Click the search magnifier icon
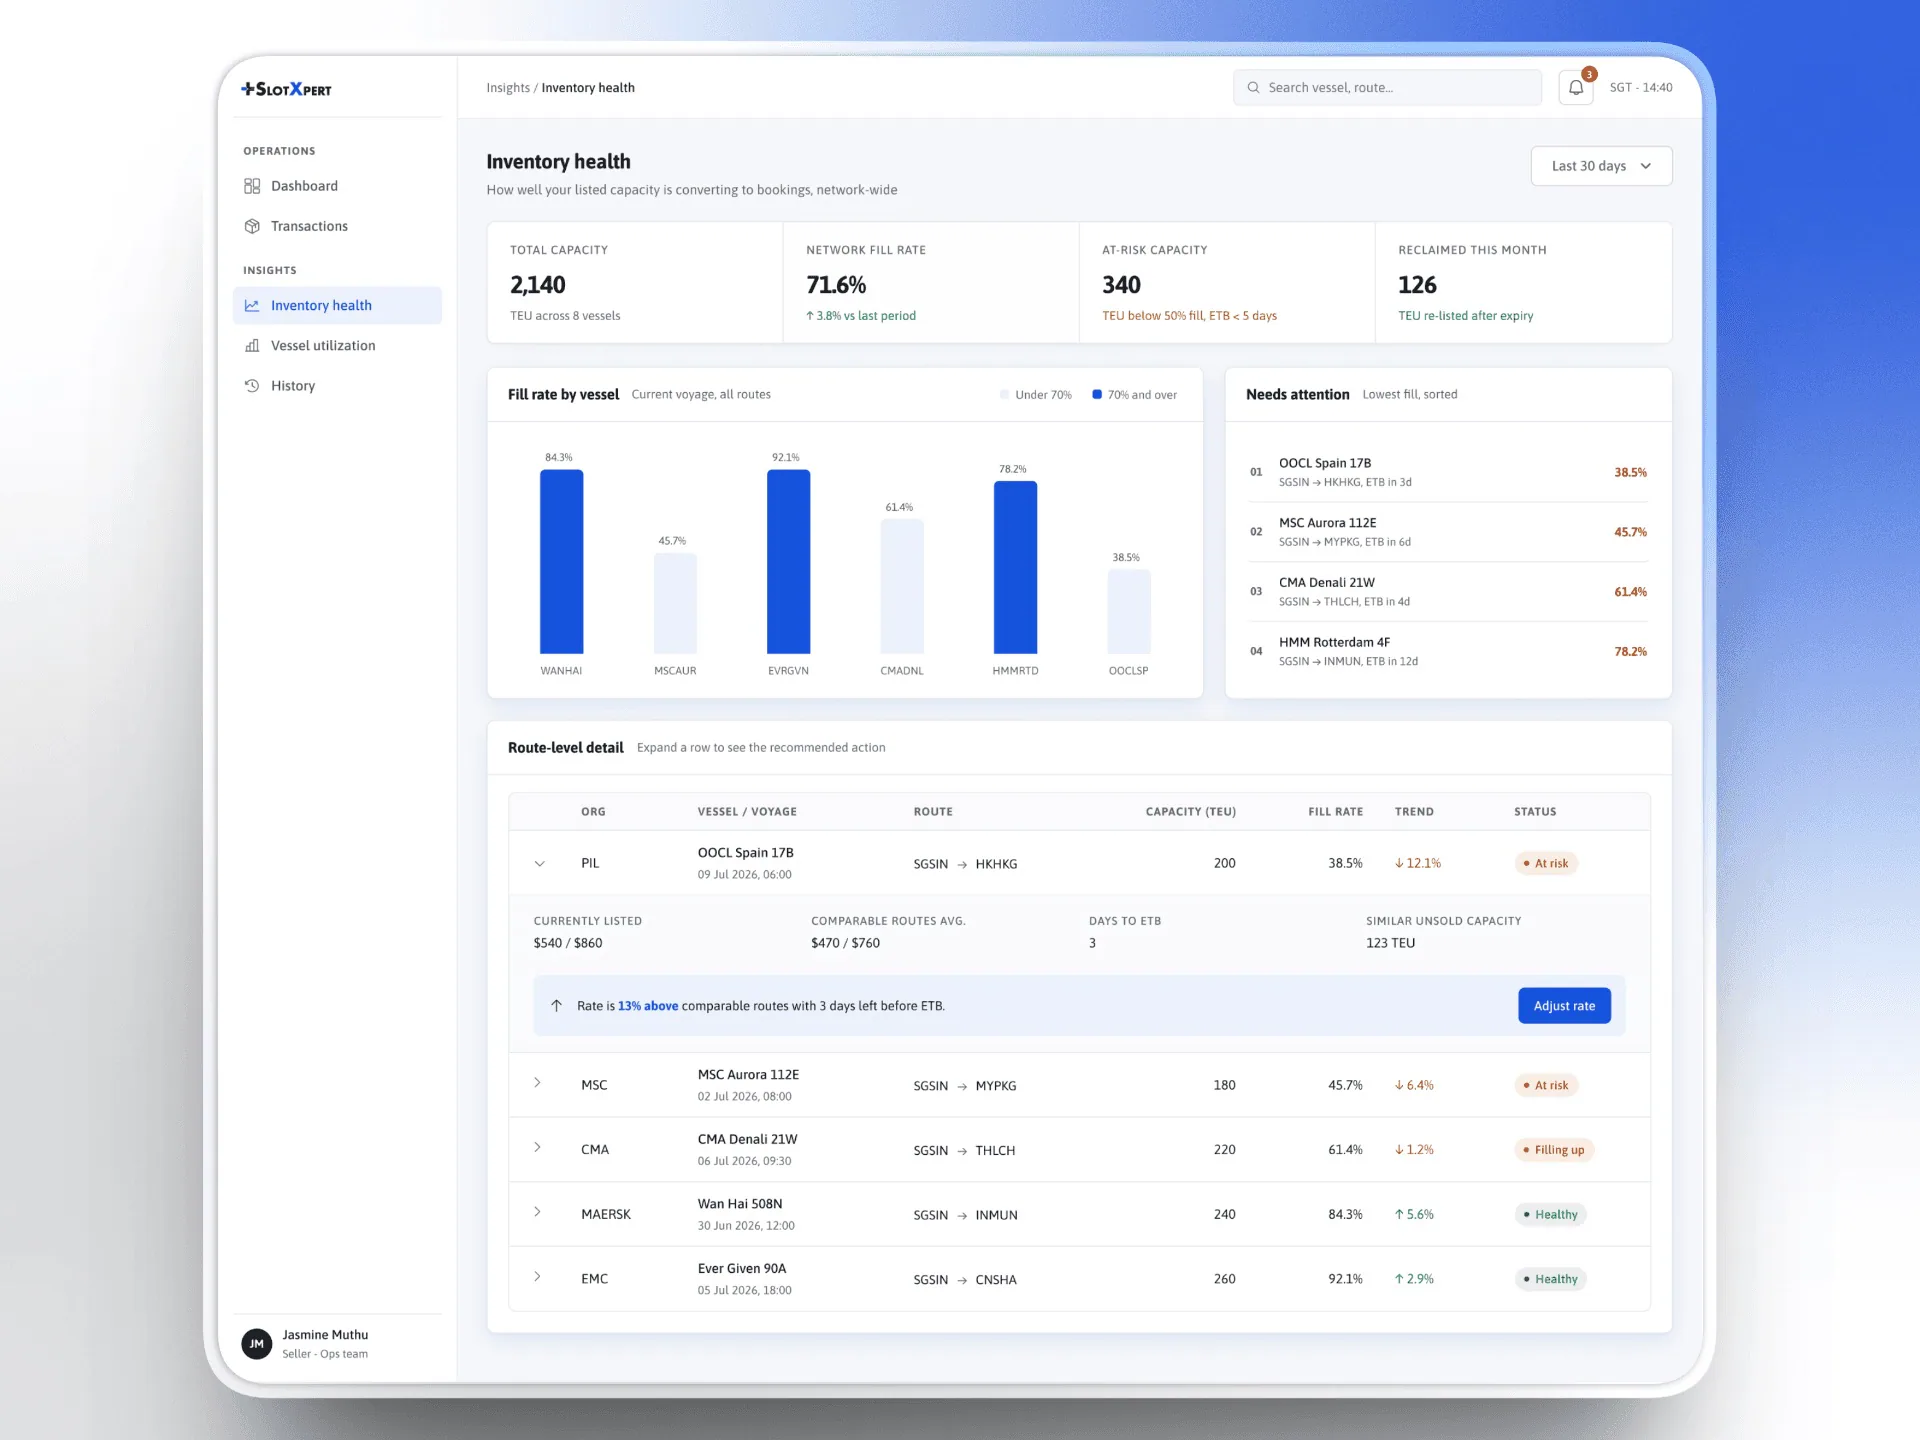1920x1440 pixels. [x=1253, y=88]
